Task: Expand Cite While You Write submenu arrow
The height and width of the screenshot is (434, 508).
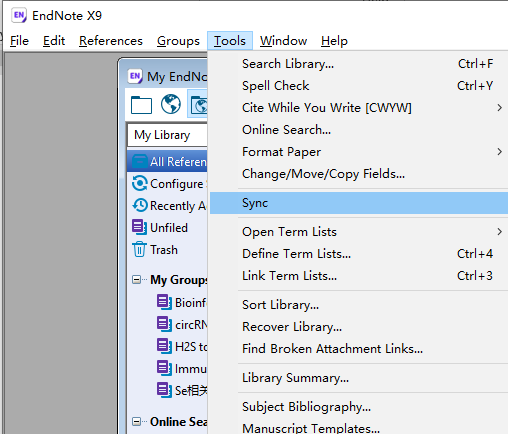Action: click(499, 108)
